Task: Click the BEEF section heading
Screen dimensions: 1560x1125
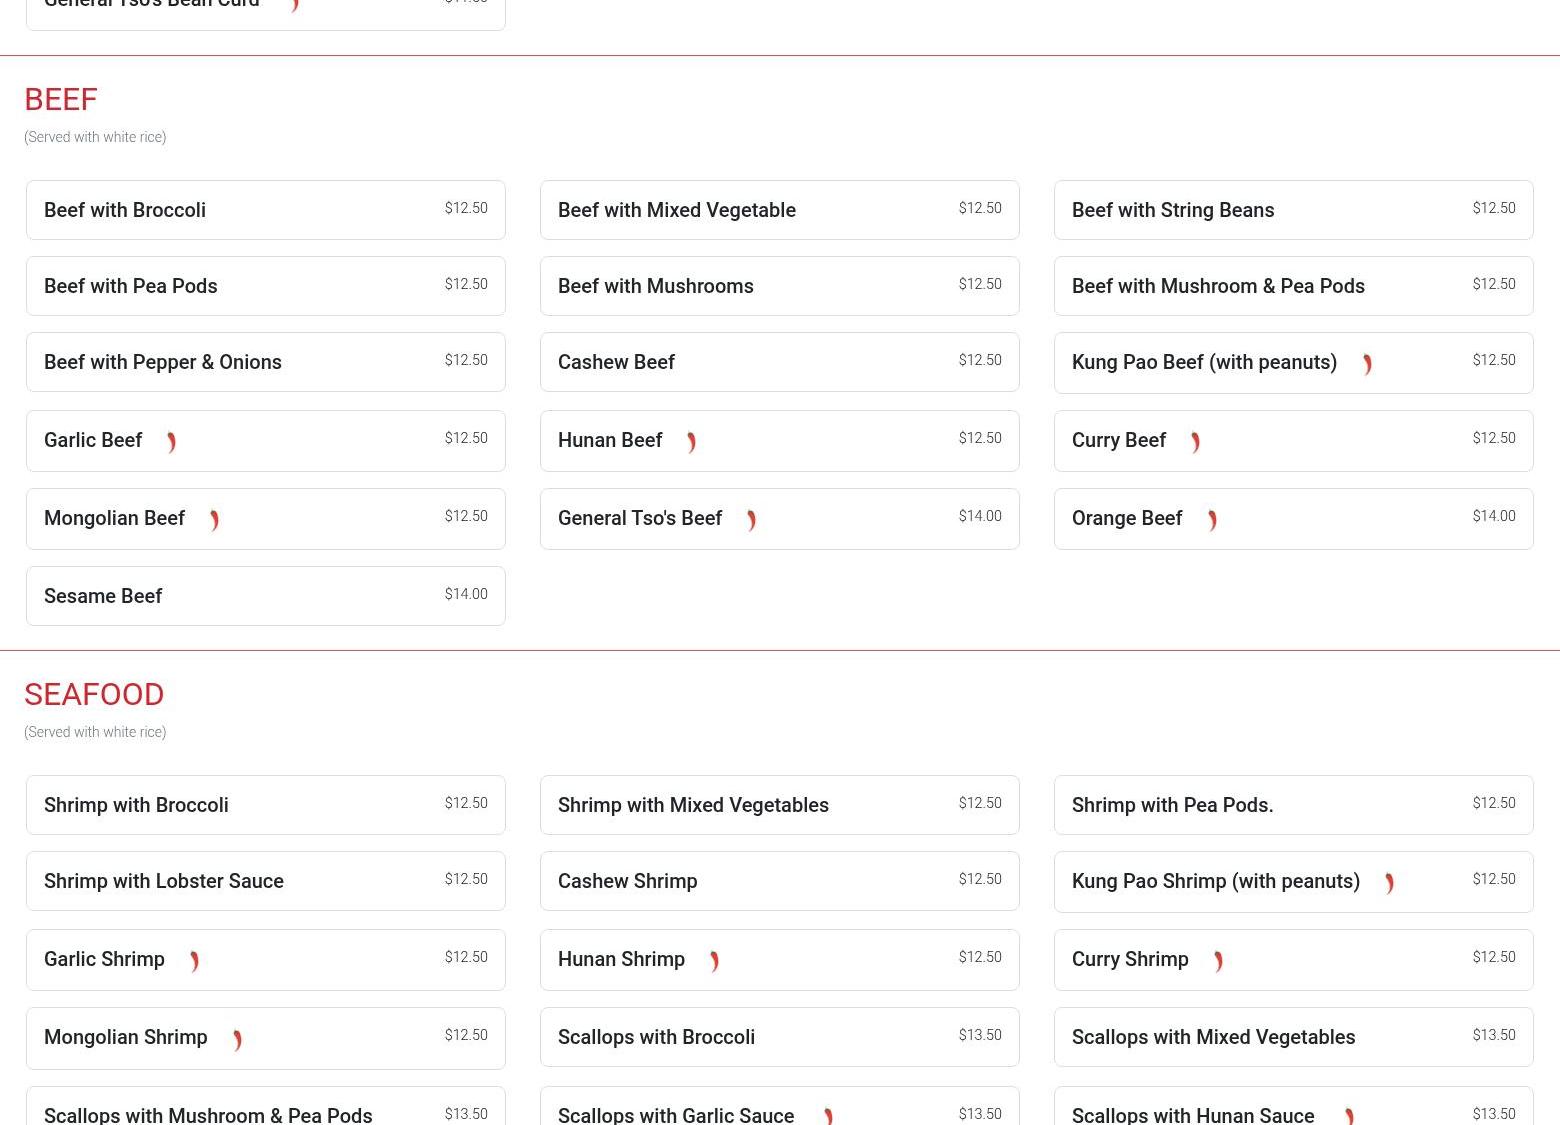Action: click(61, 99)
